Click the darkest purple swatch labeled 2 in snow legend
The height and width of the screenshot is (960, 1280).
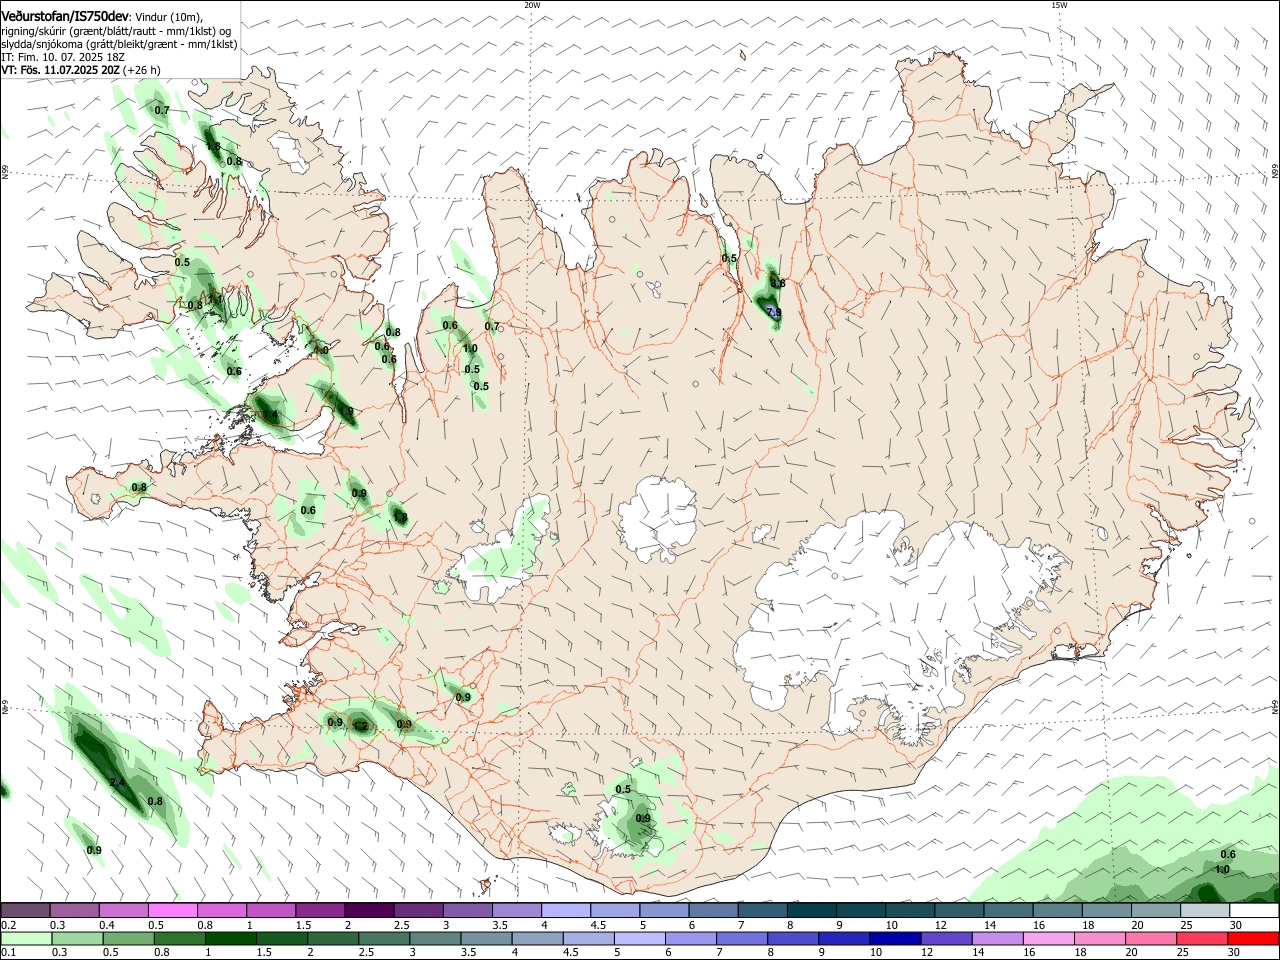(369, 910)
